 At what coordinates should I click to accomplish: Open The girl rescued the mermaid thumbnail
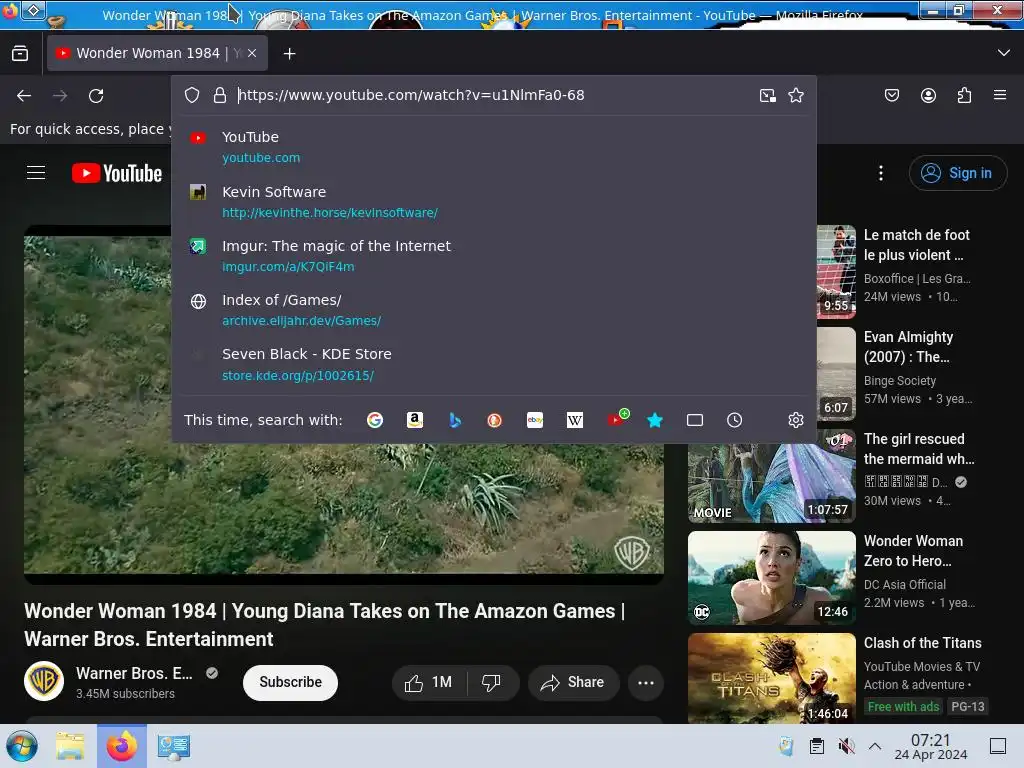(771, 483)
